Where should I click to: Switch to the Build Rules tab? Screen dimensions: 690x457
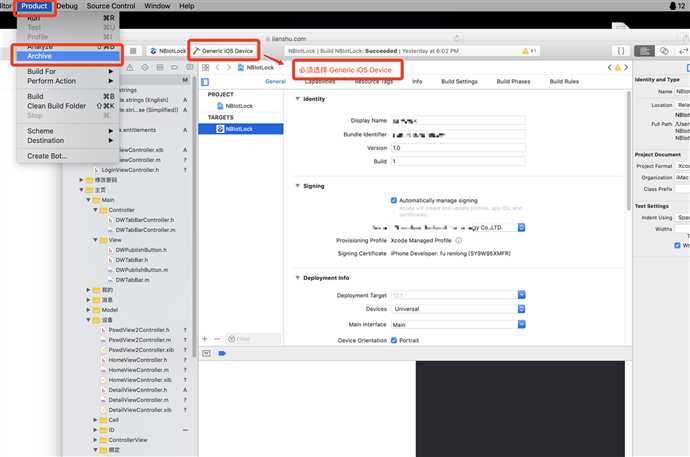point(564,82)
